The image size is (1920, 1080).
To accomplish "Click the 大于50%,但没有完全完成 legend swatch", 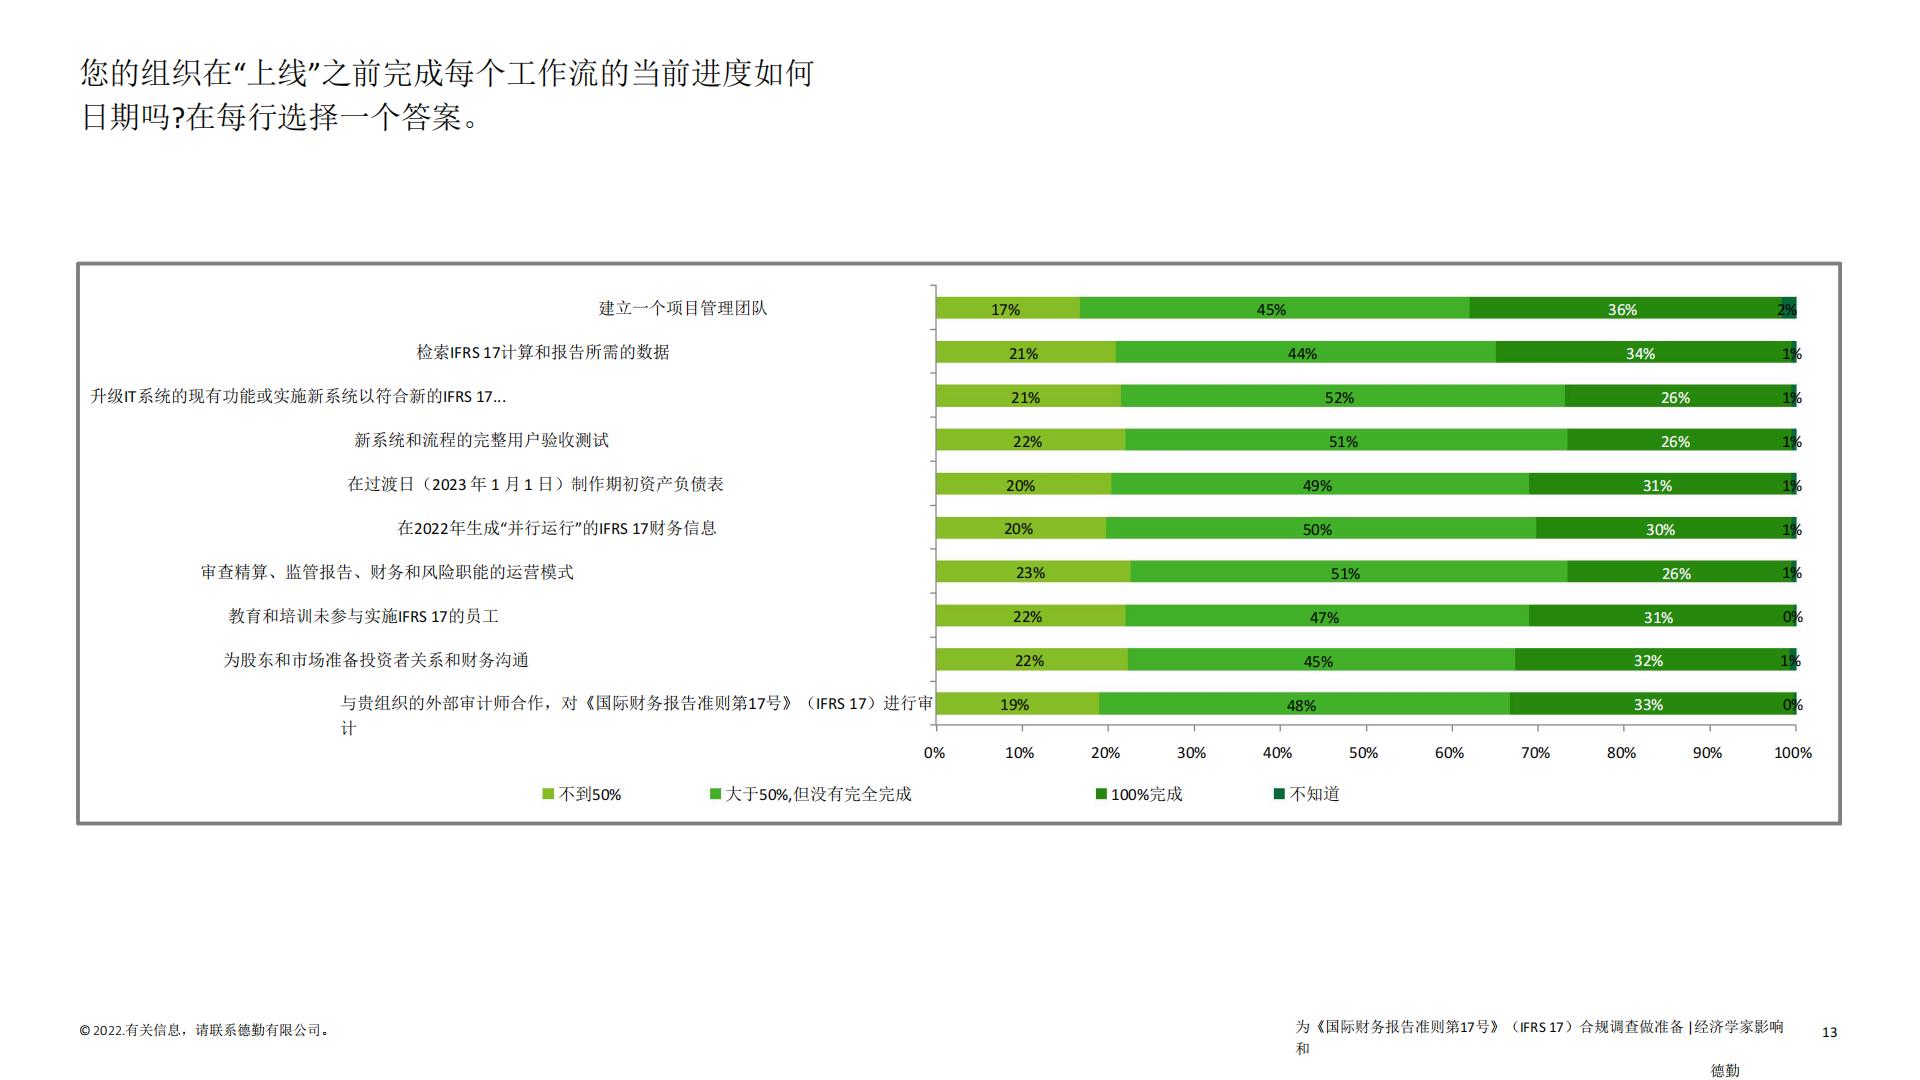I will [715, 794].
